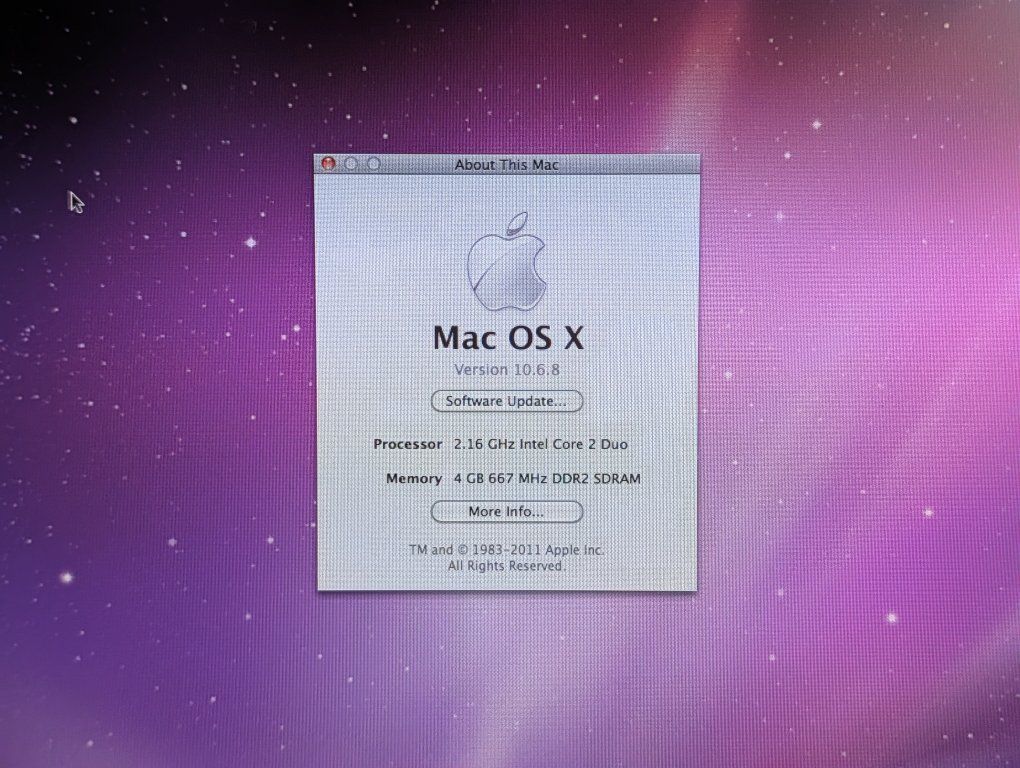The width and height of the screenshot is (1020, 768).
Task: Click the About This Mac title bar
Action: [x=507, y=165]
